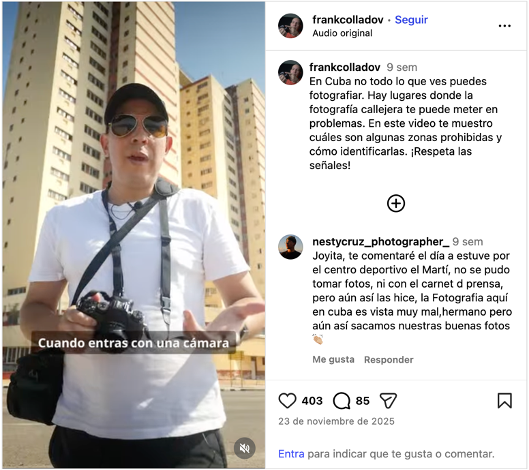Load more comments with the plus circle
The width and height of the screenshot is (529, 470).
[396, 203]
